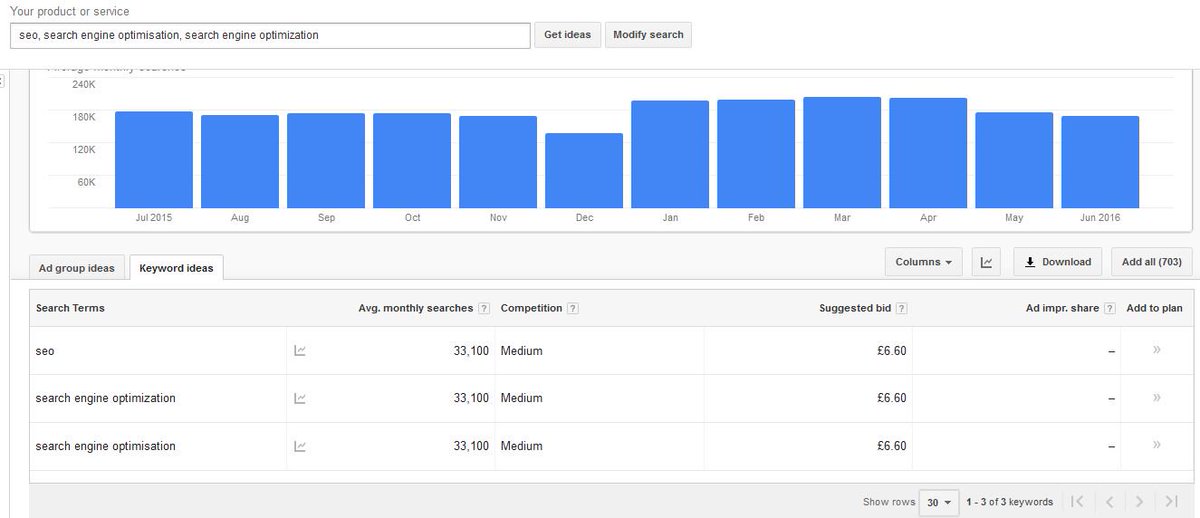Screen dimensions: 1200x518
Task: Add seo keyword to plan
Action: point(1157,351)
